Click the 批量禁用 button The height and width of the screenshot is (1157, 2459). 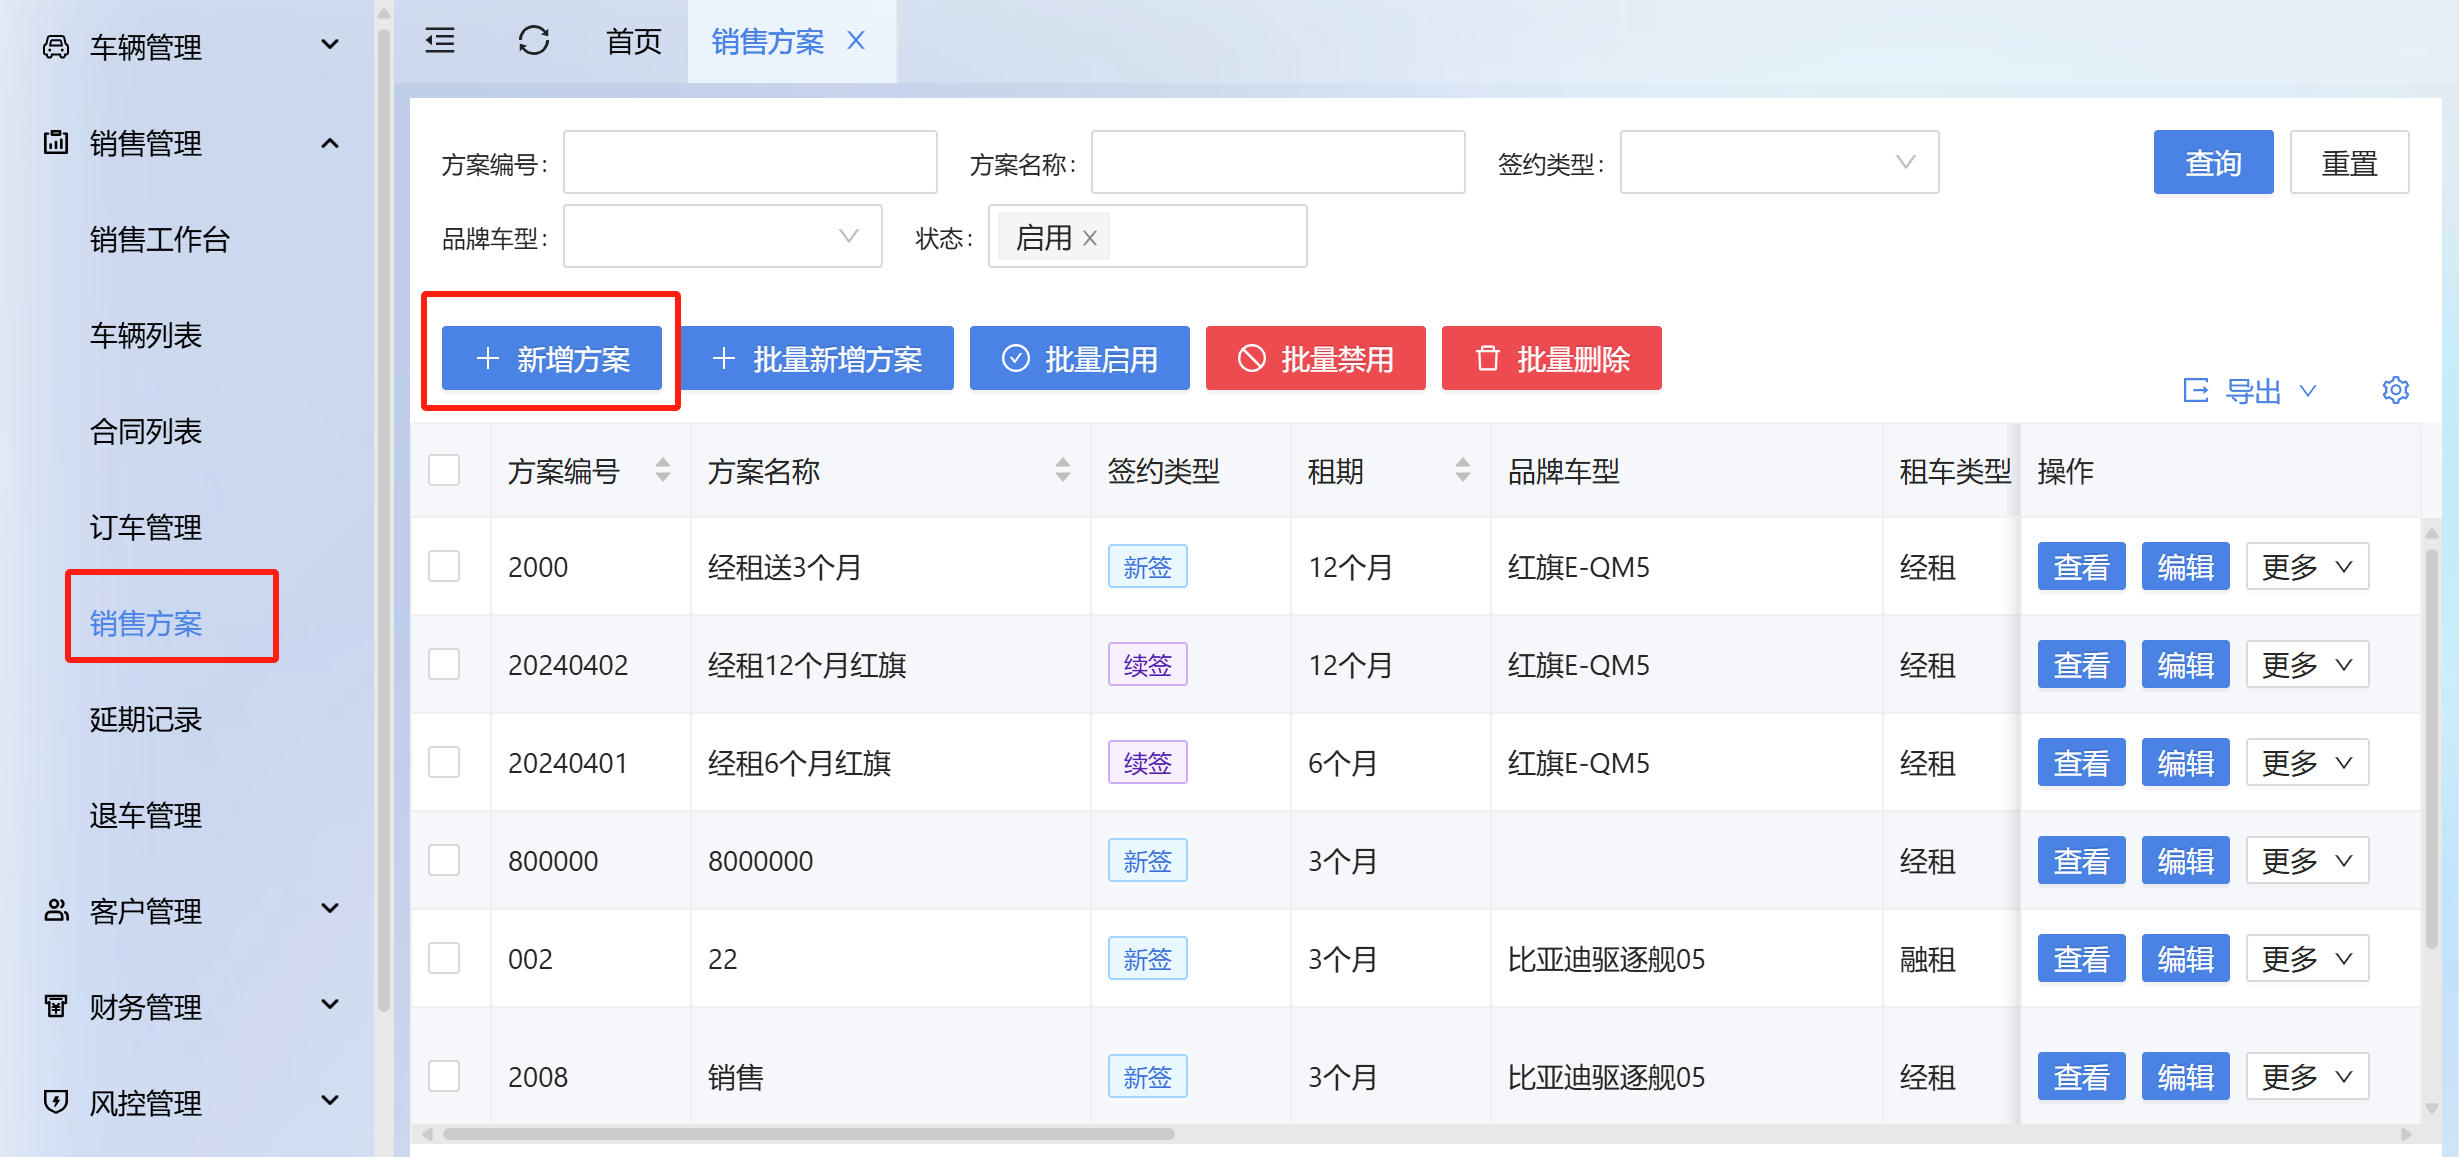(x=1315, y=358)
